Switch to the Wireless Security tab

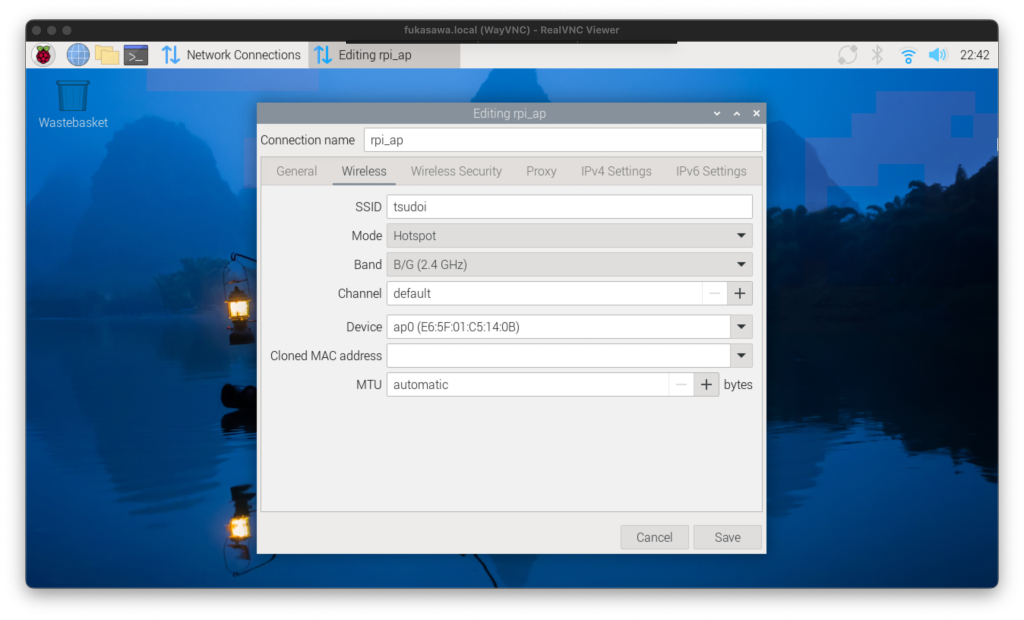pos(456,171)
